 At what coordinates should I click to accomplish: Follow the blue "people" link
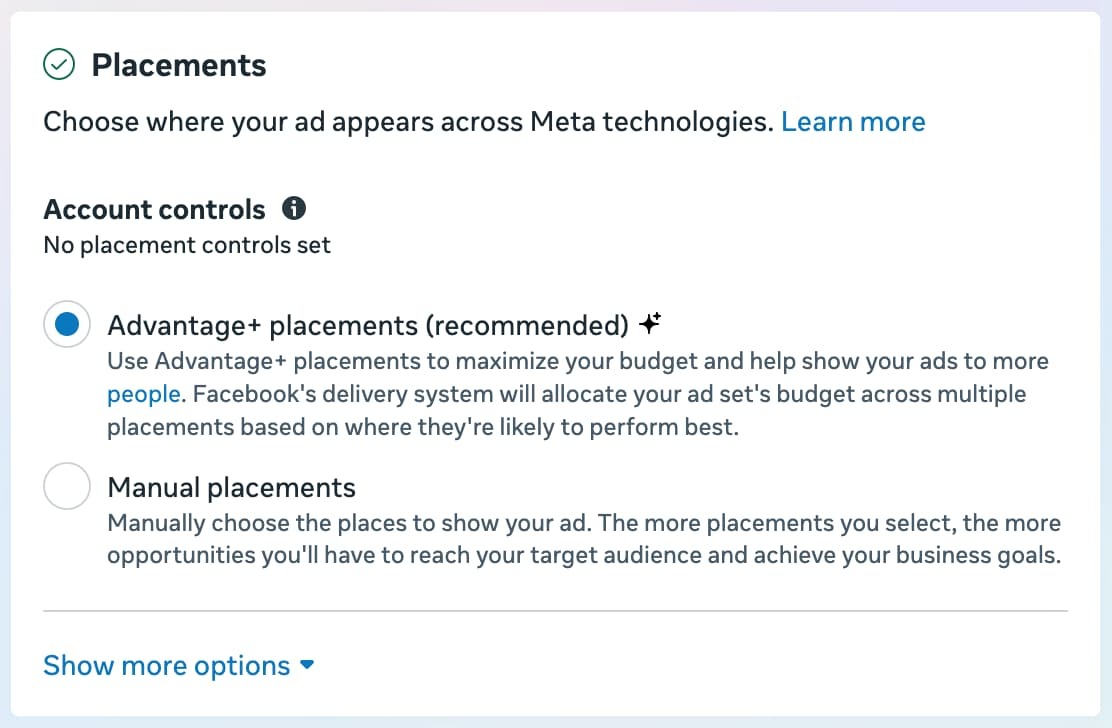(143, 394)
